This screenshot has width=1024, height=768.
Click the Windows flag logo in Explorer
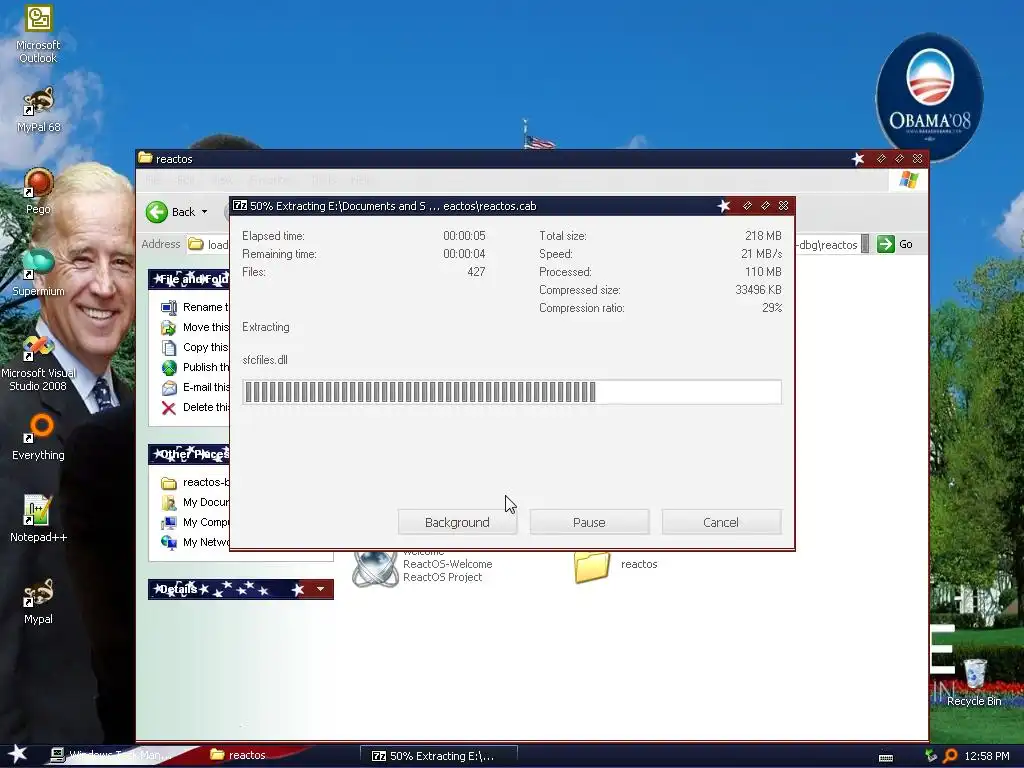coord(909,180)
